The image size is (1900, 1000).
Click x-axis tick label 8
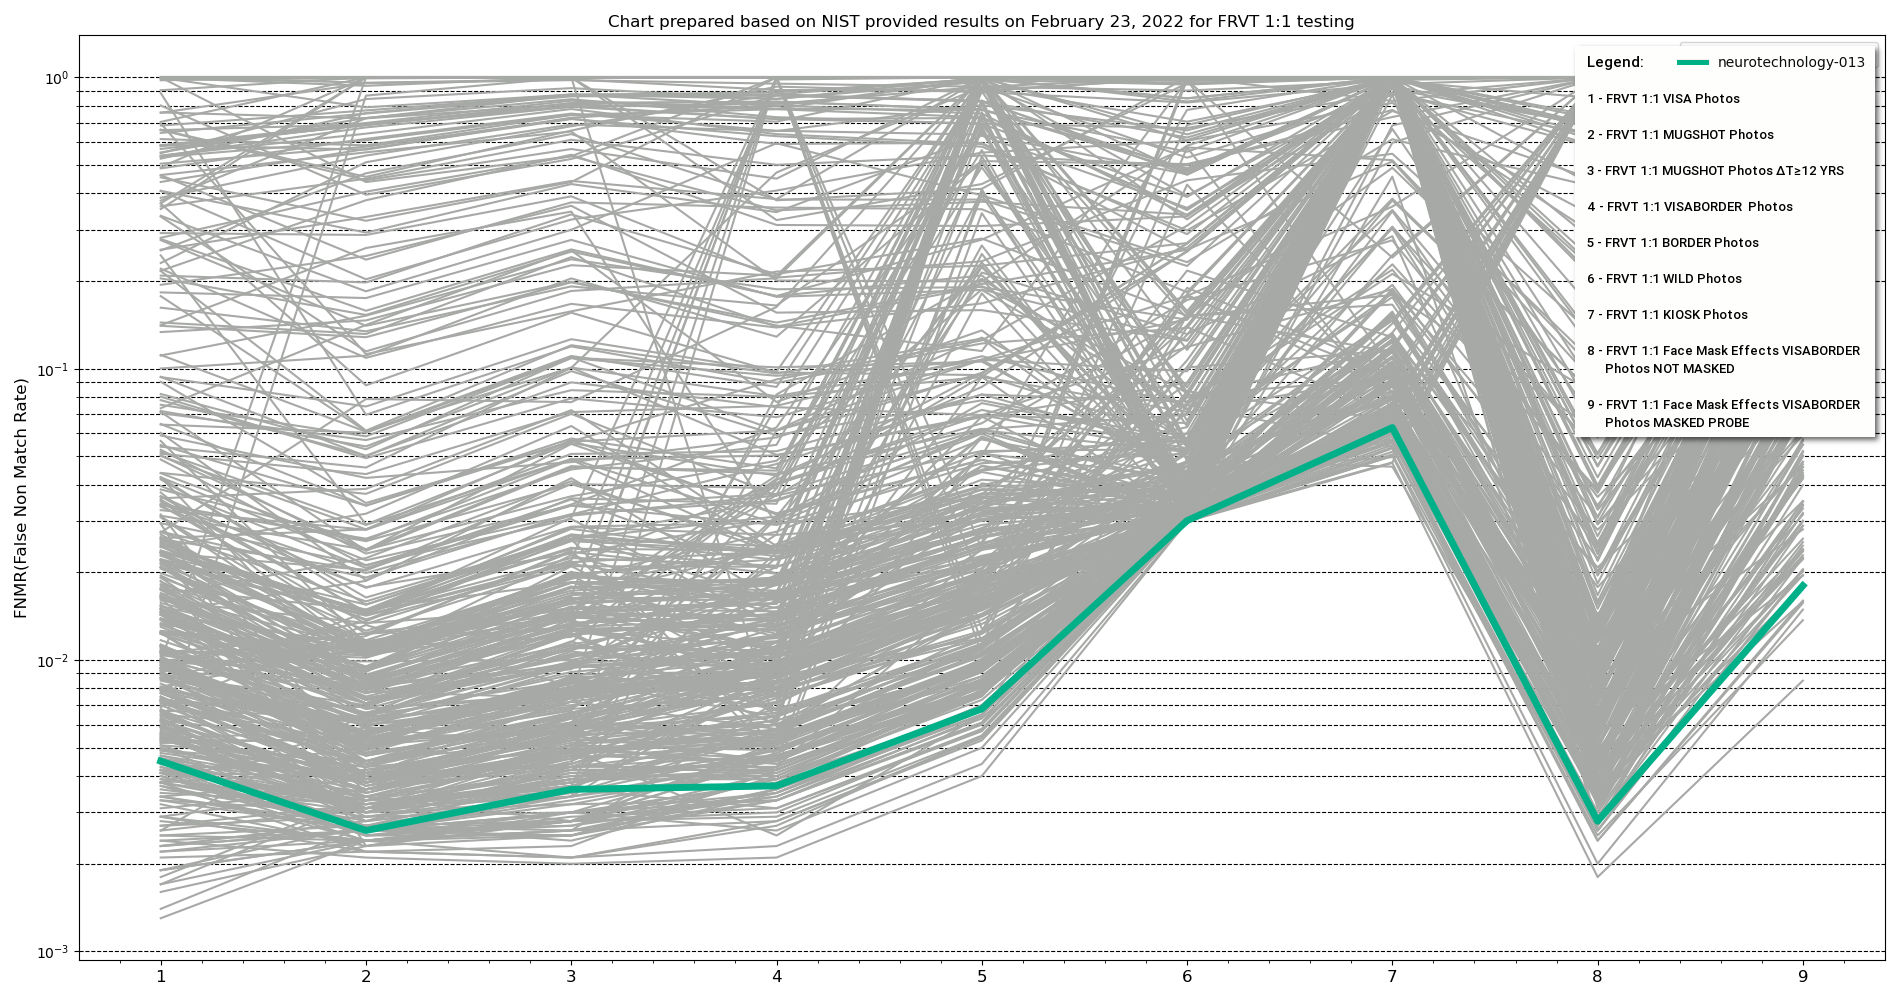(x=1597, y=977)
